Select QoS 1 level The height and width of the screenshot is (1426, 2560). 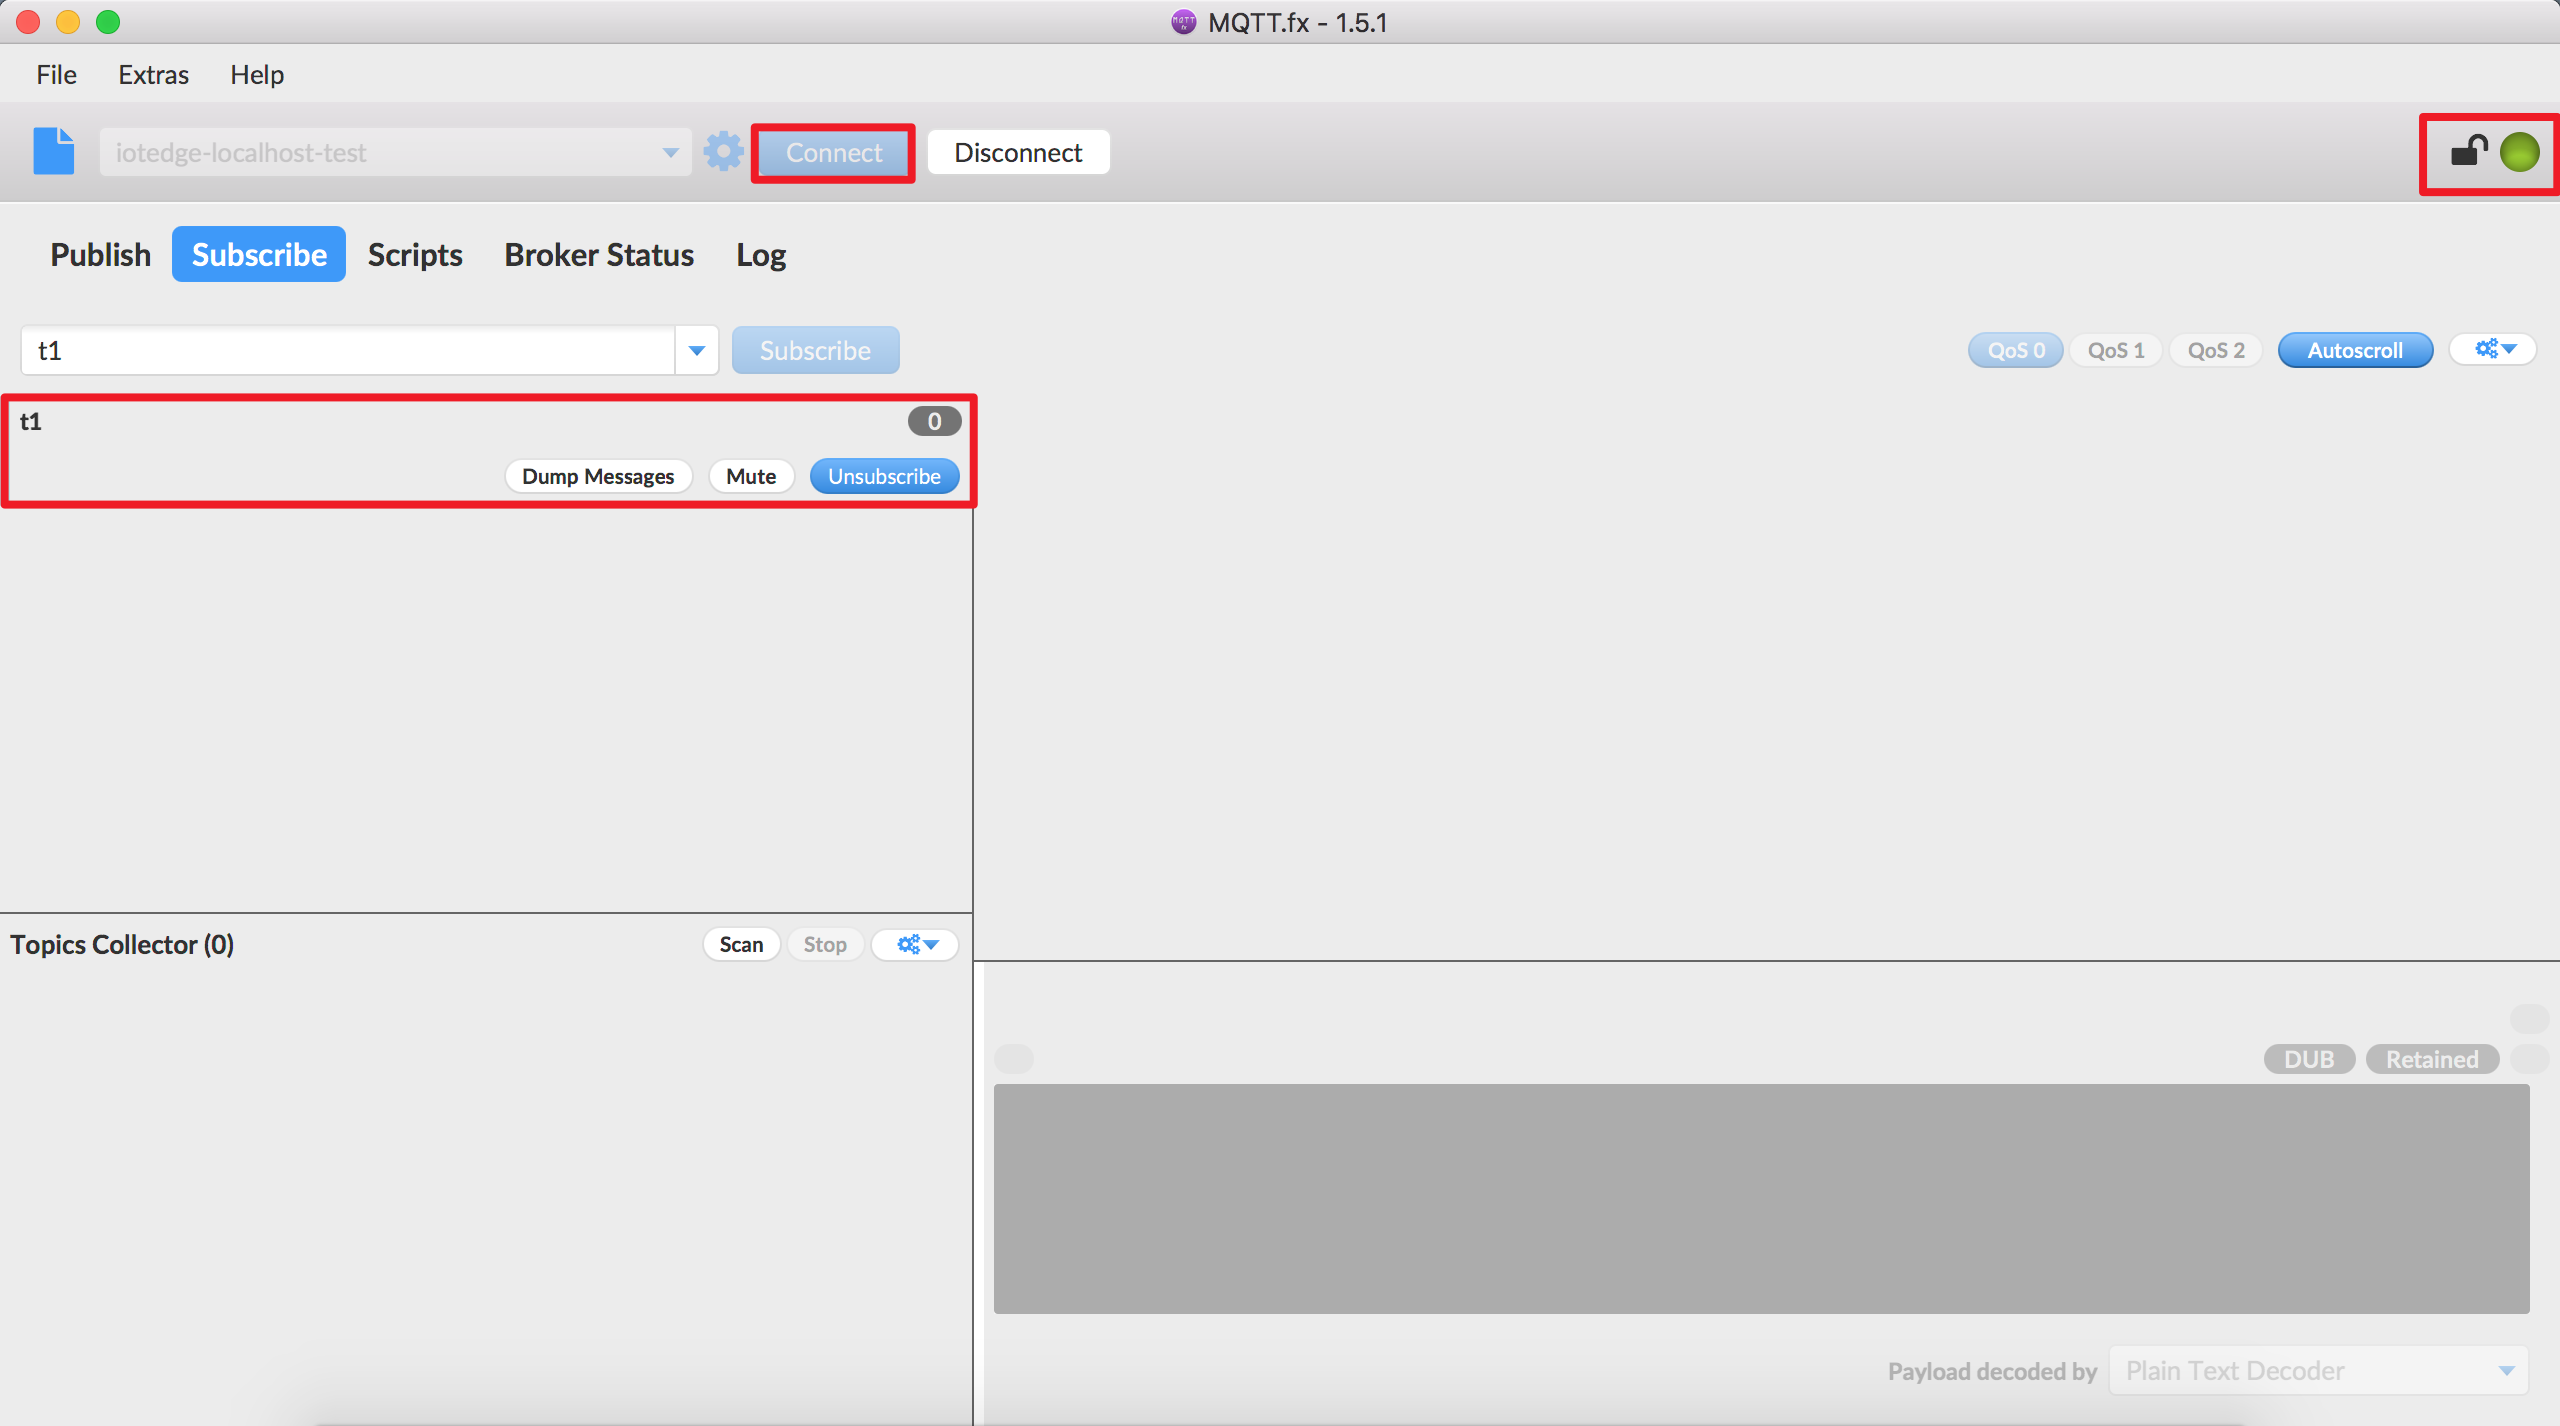(x=2115, y=350)
